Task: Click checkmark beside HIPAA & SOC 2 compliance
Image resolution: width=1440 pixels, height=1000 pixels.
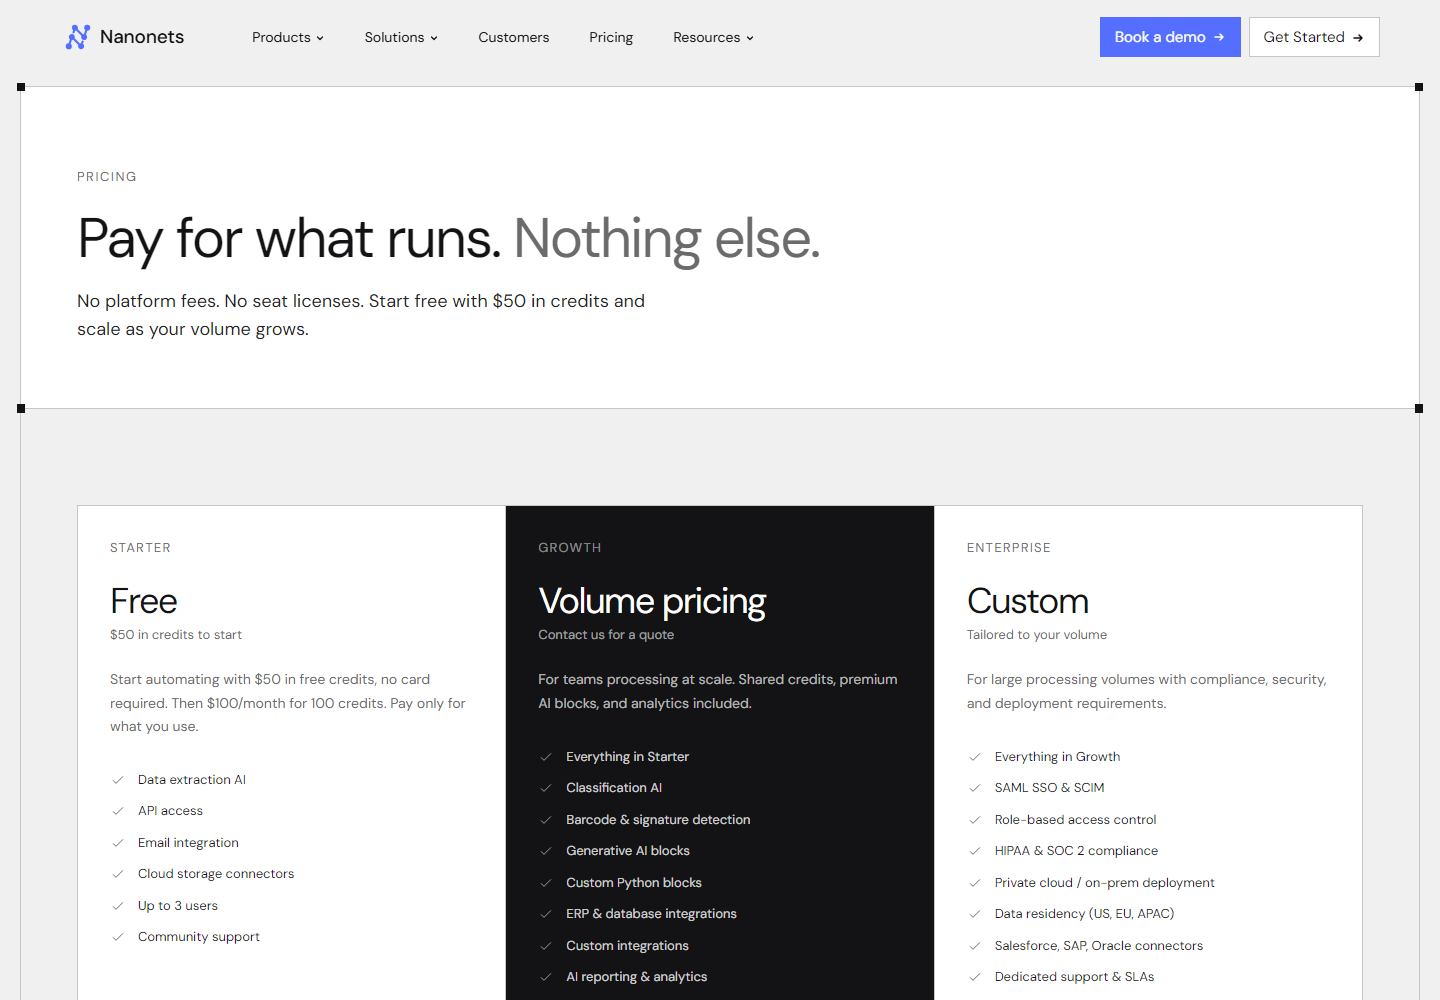Action: (x=975, y=851)
